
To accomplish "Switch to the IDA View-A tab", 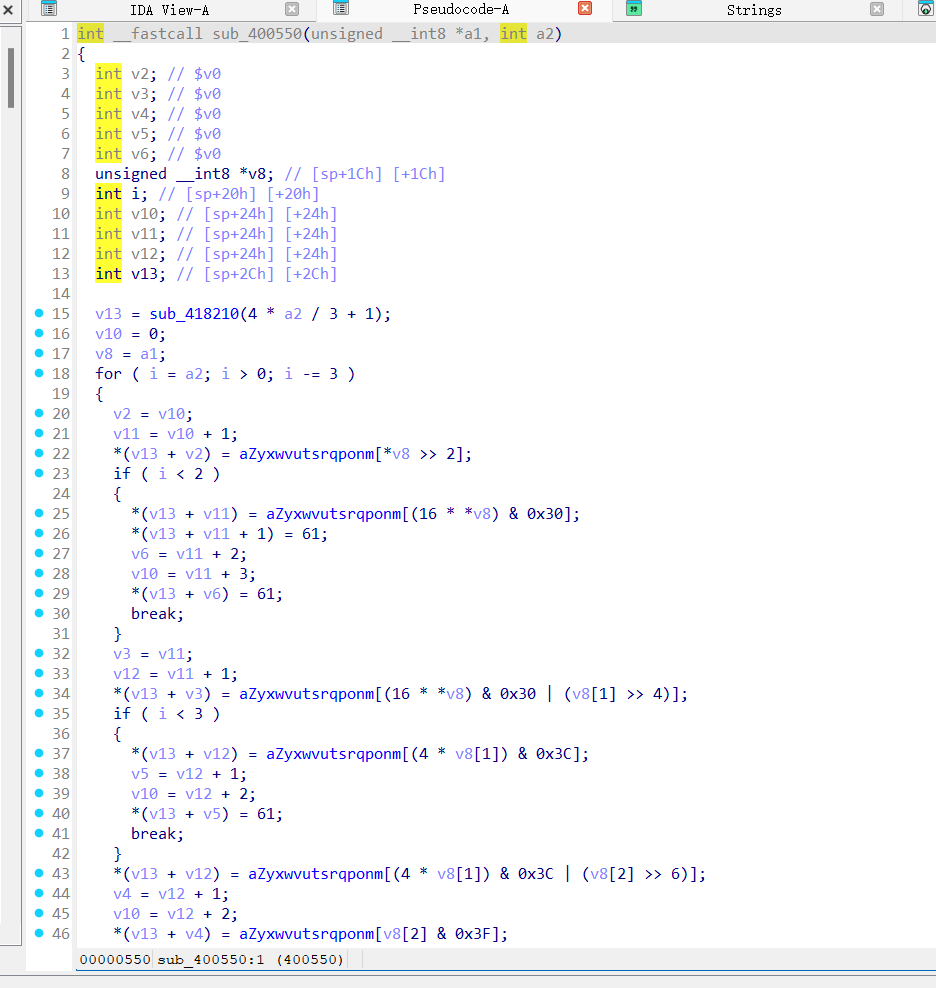I will click(x=169, y=10).
